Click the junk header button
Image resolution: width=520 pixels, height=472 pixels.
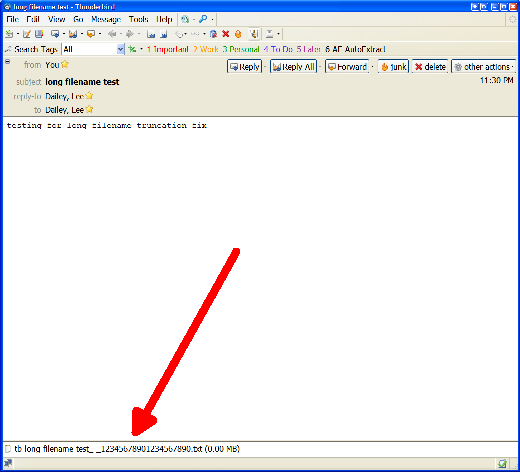[x=393, y=67]
